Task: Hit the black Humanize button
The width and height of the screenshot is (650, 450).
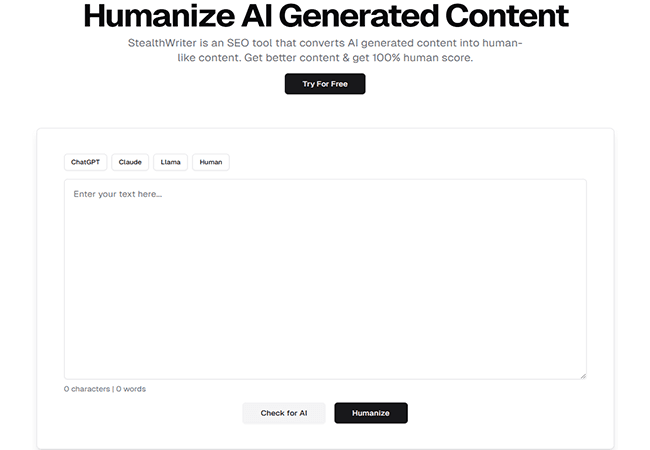Action: 371,413
